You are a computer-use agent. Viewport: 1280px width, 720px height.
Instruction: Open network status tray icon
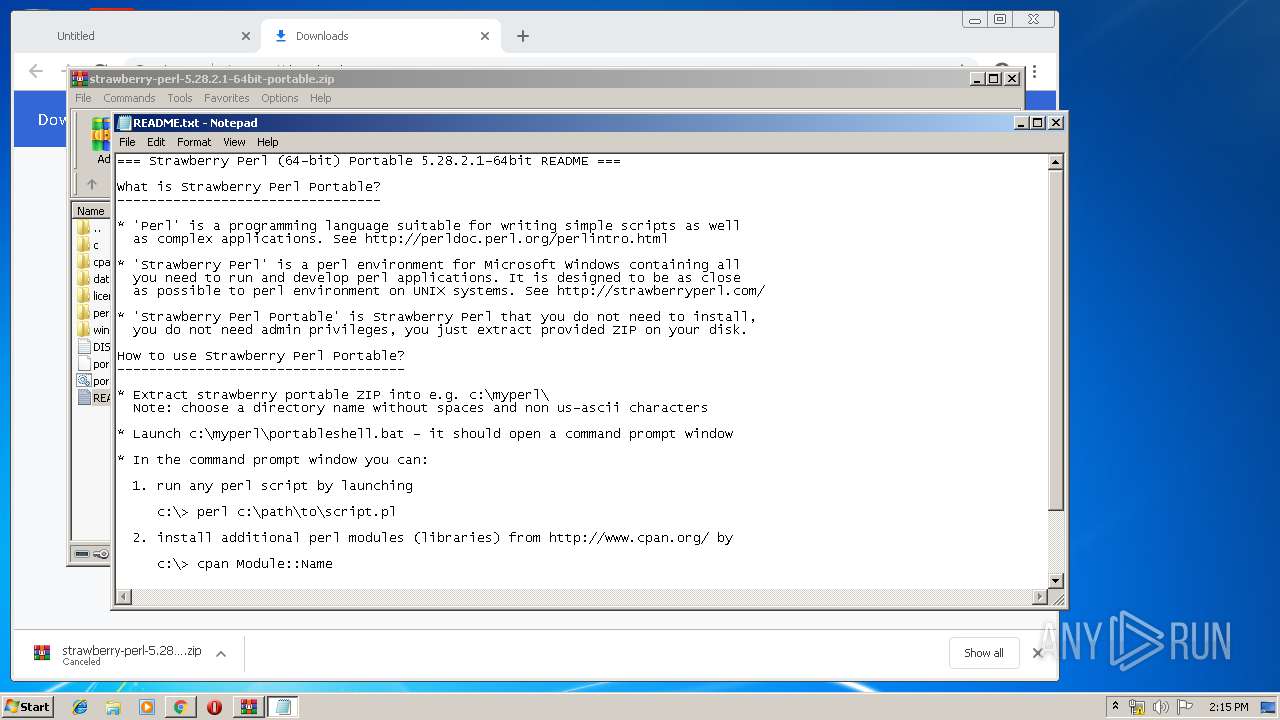(1137, 707)
